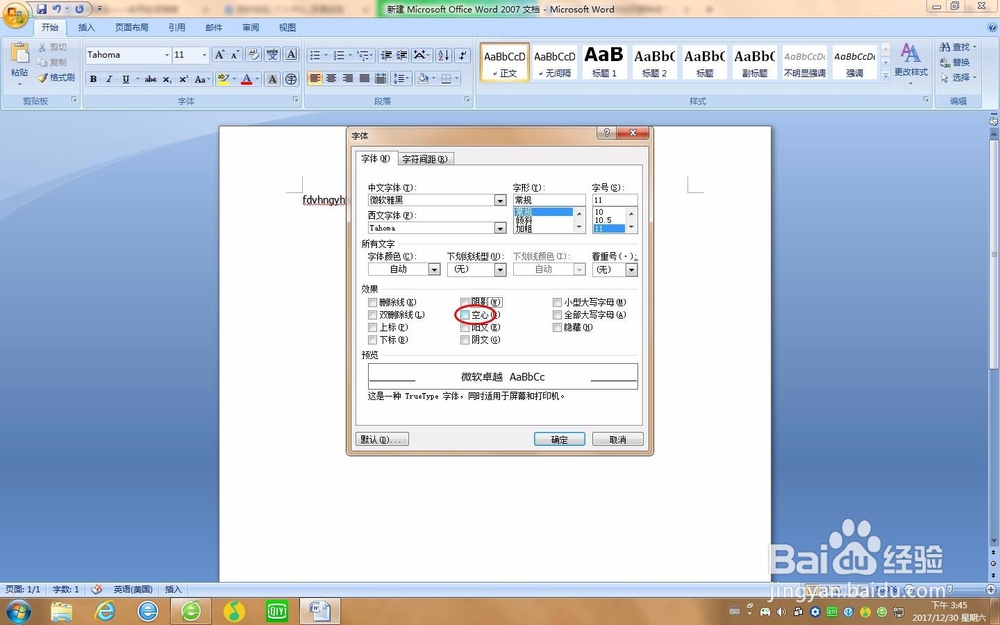Click the align left icon
The height and width of the screenshot is (625, 1000).
[x=314, y=78]
